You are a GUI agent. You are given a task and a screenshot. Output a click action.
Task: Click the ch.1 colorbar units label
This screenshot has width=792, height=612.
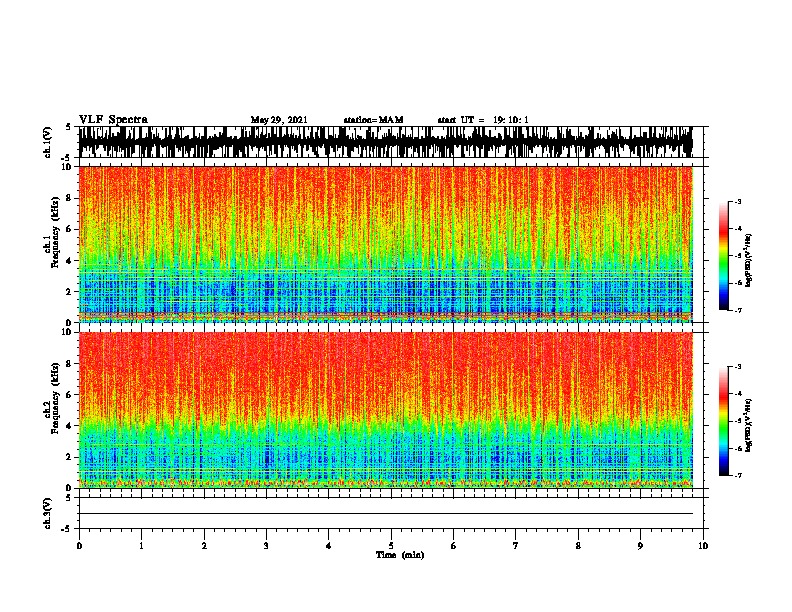(x=749, y=261)
